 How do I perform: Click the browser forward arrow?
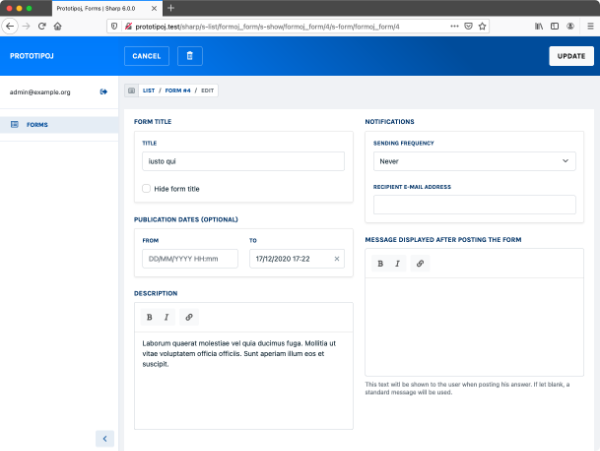coord(26,26)
